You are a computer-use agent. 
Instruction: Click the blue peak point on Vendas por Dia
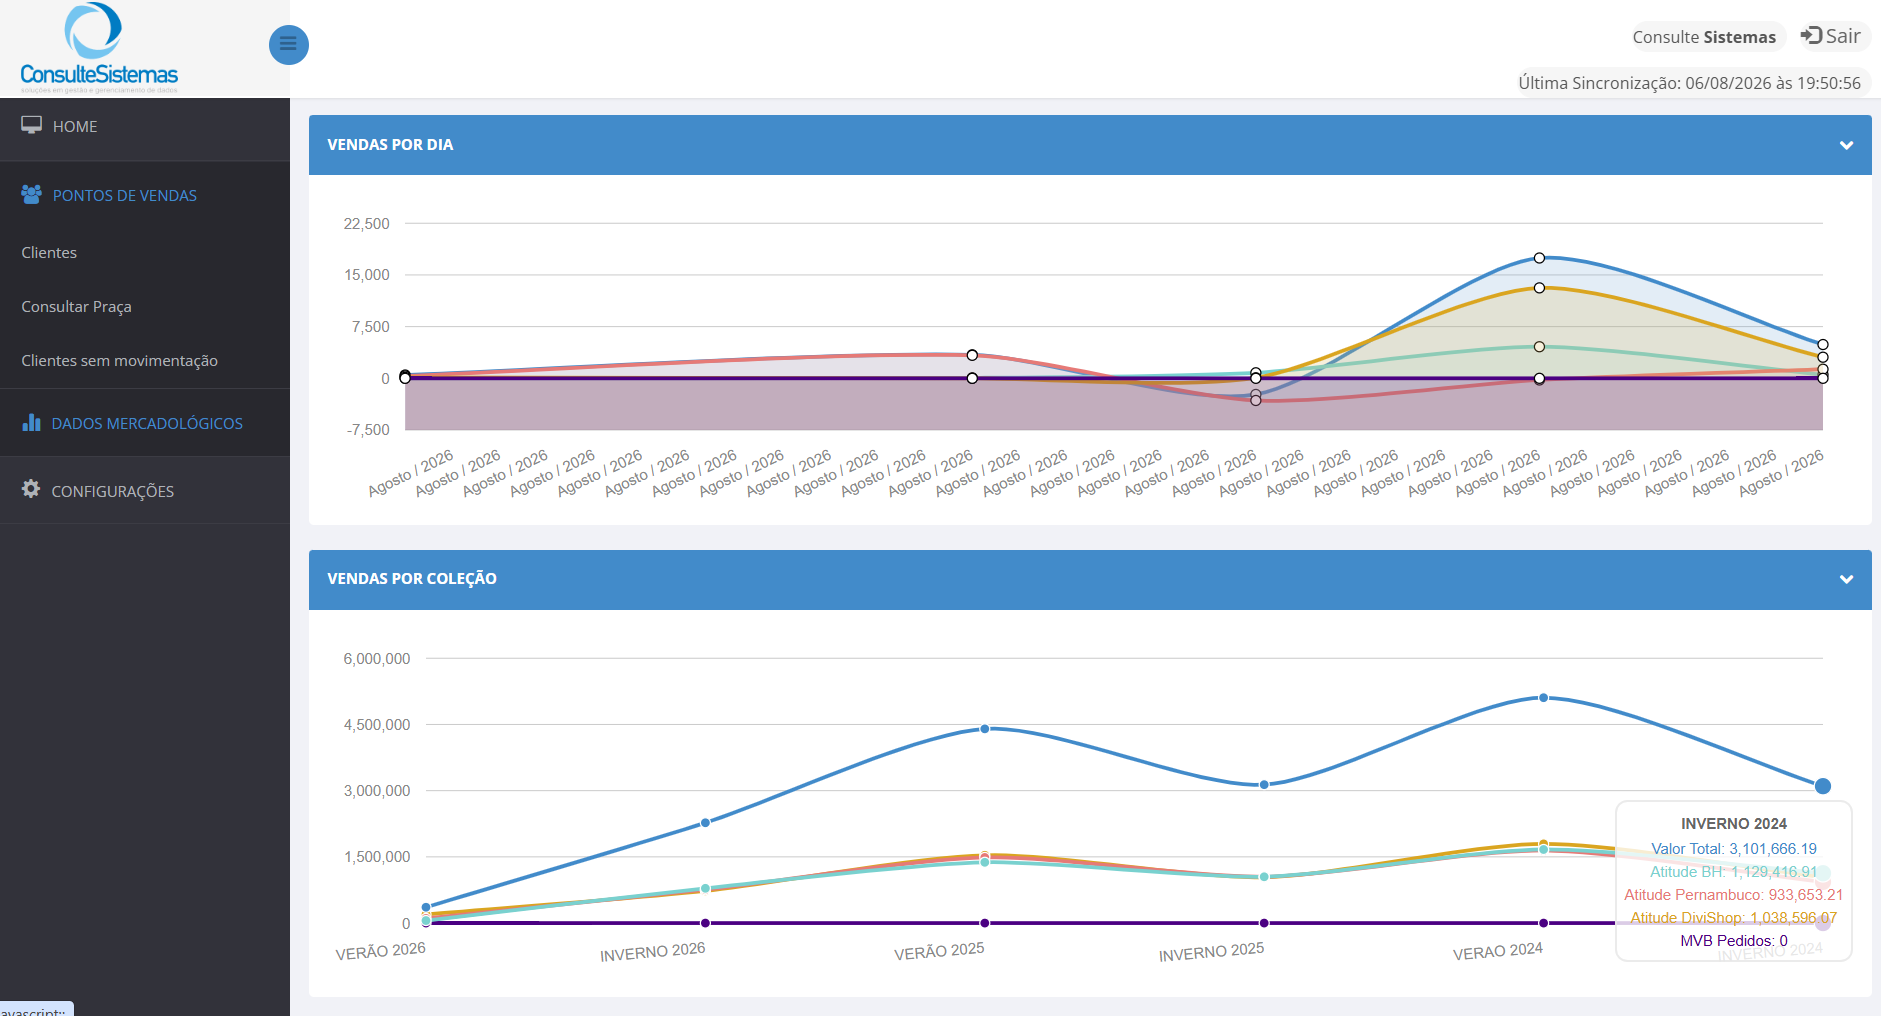click(x=1539, y=258)
